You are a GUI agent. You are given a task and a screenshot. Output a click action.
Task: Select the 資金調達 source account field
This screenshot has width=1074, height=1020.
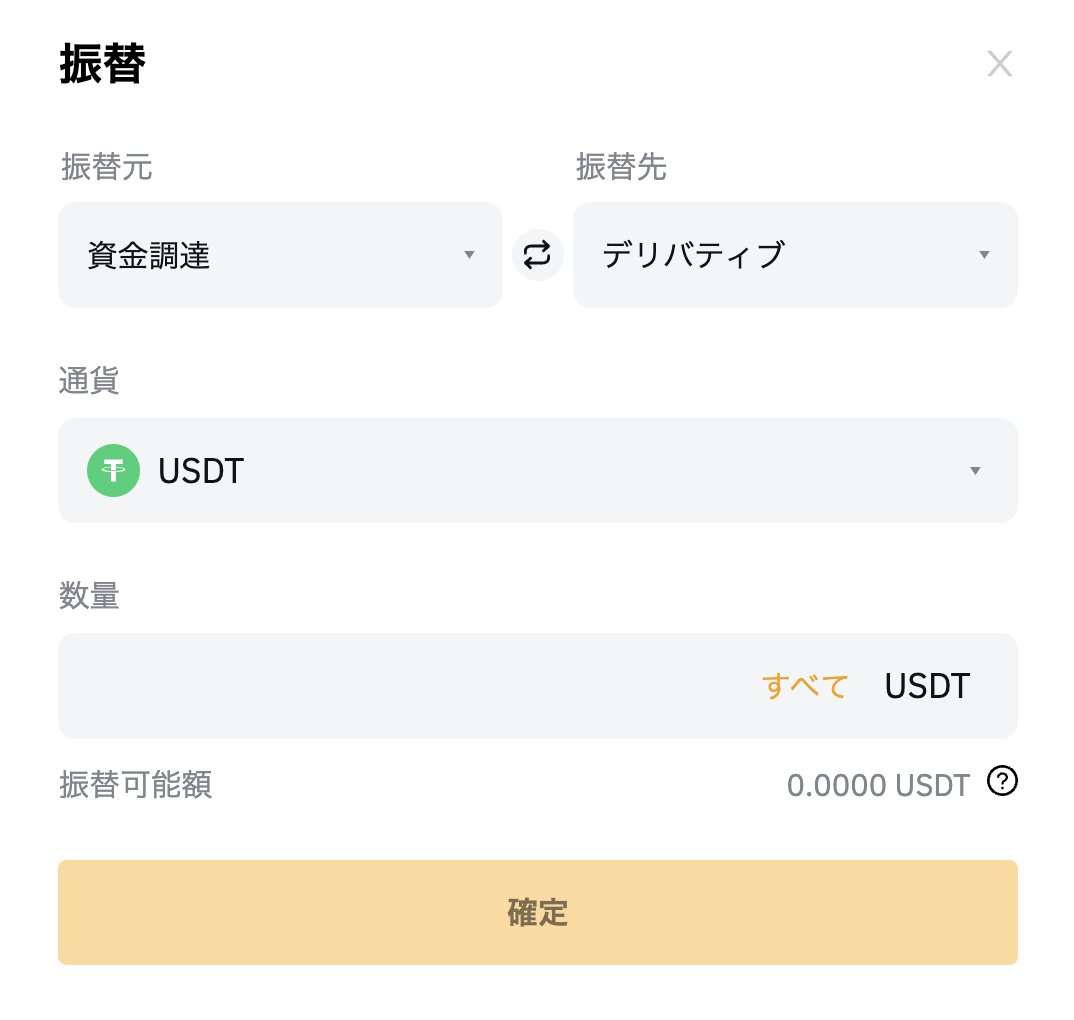280,255
